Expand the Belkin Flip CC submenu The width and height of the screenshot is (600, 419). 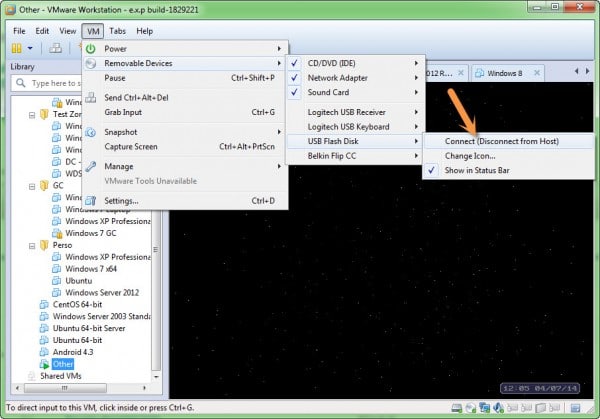[355, 156]
